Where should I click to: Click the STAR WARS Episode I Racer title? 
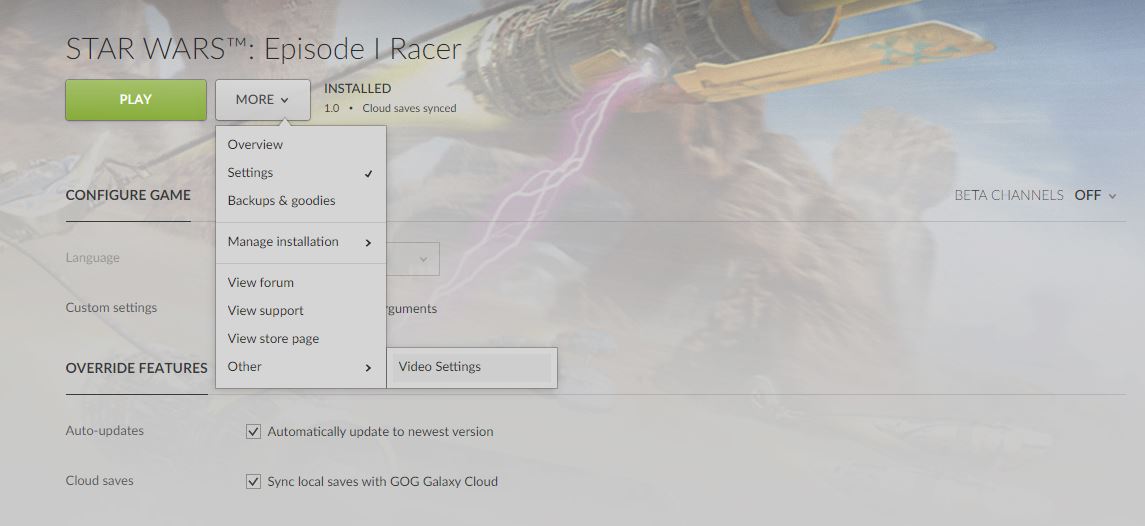pyautogui.click(x=264, y=49)
